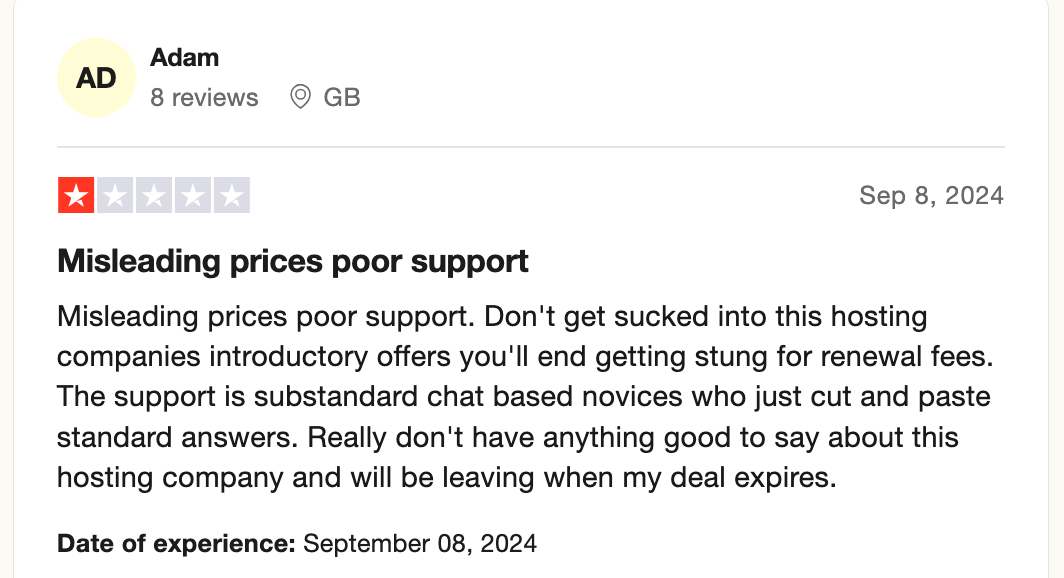Viewport: 1064px width, 578px height.
Task: Click the fourth grey rating star
Action: [193, 196]
